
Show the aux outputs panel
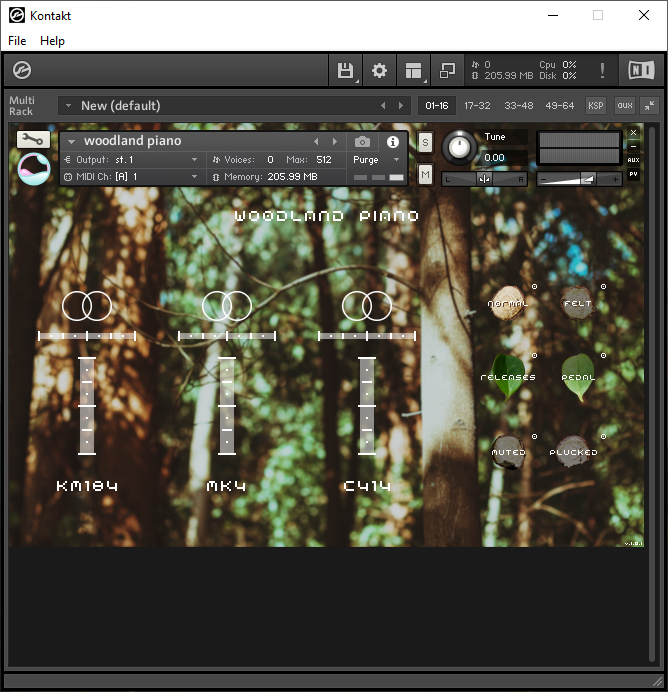coord(625,105)
